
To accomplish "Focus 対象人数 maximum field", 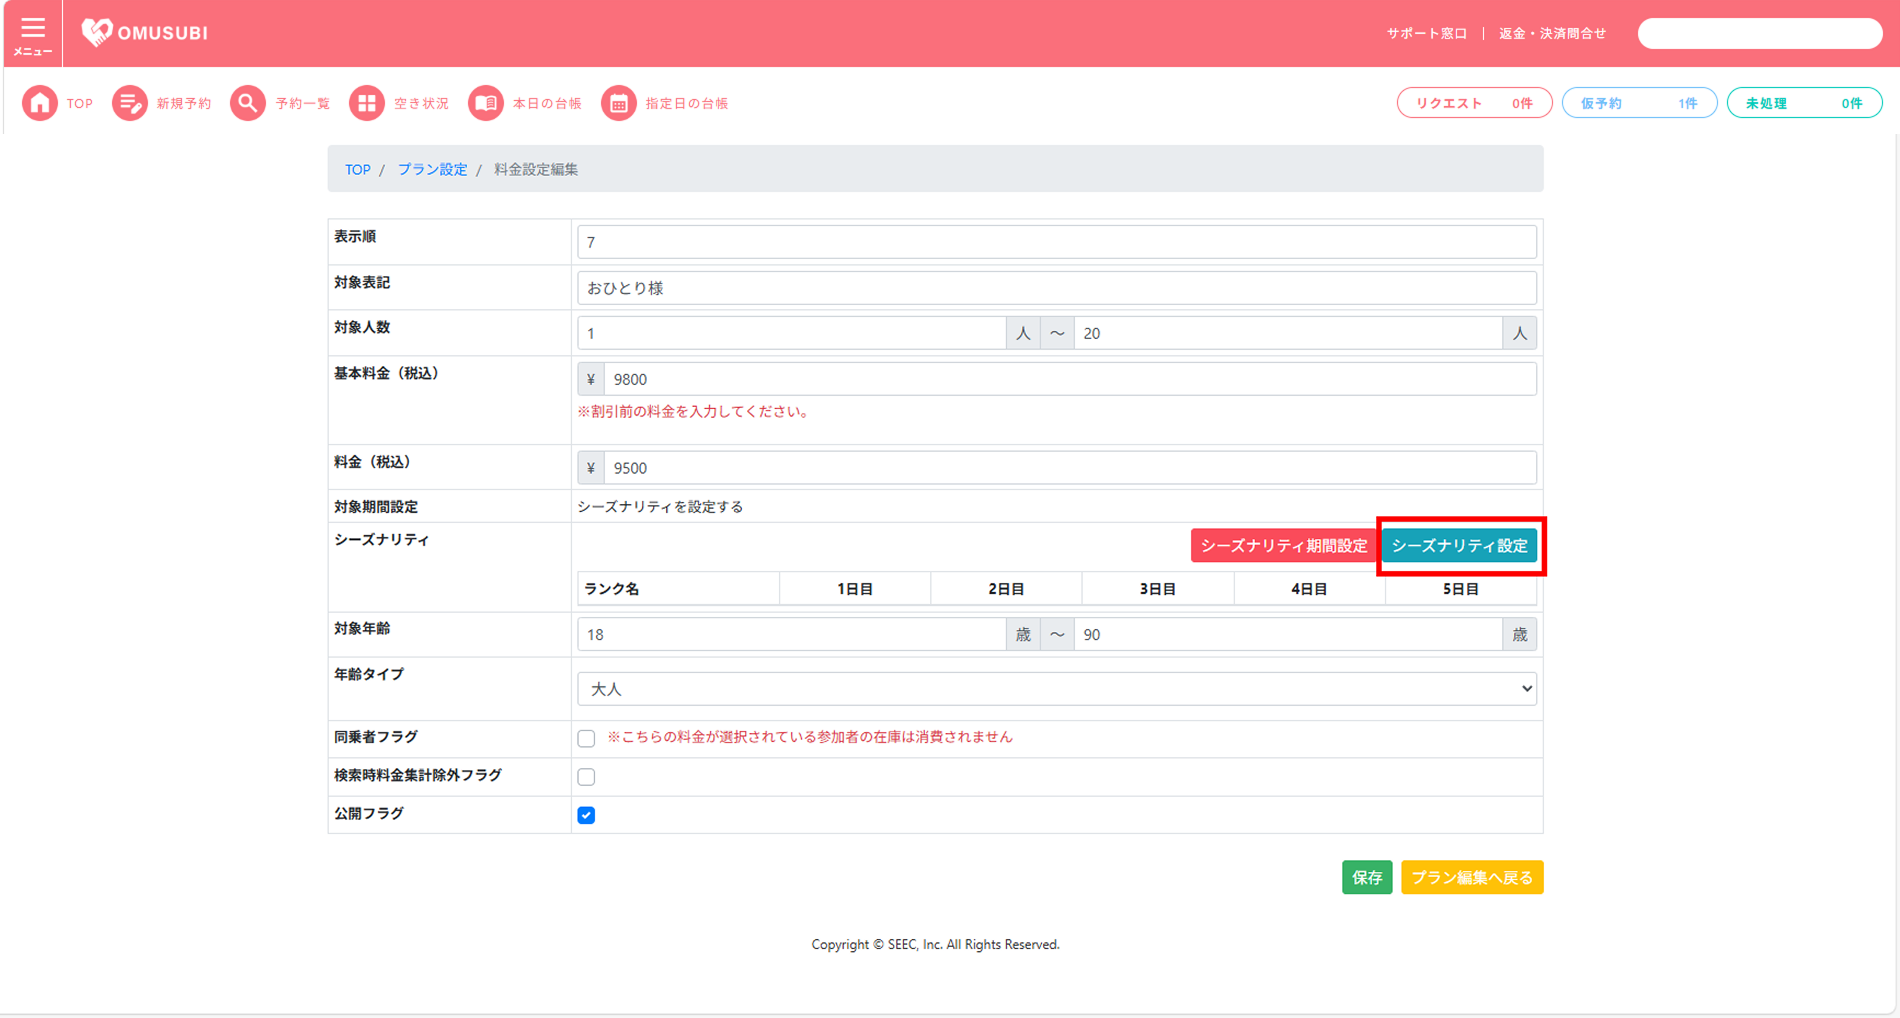I will (1288, 333).
